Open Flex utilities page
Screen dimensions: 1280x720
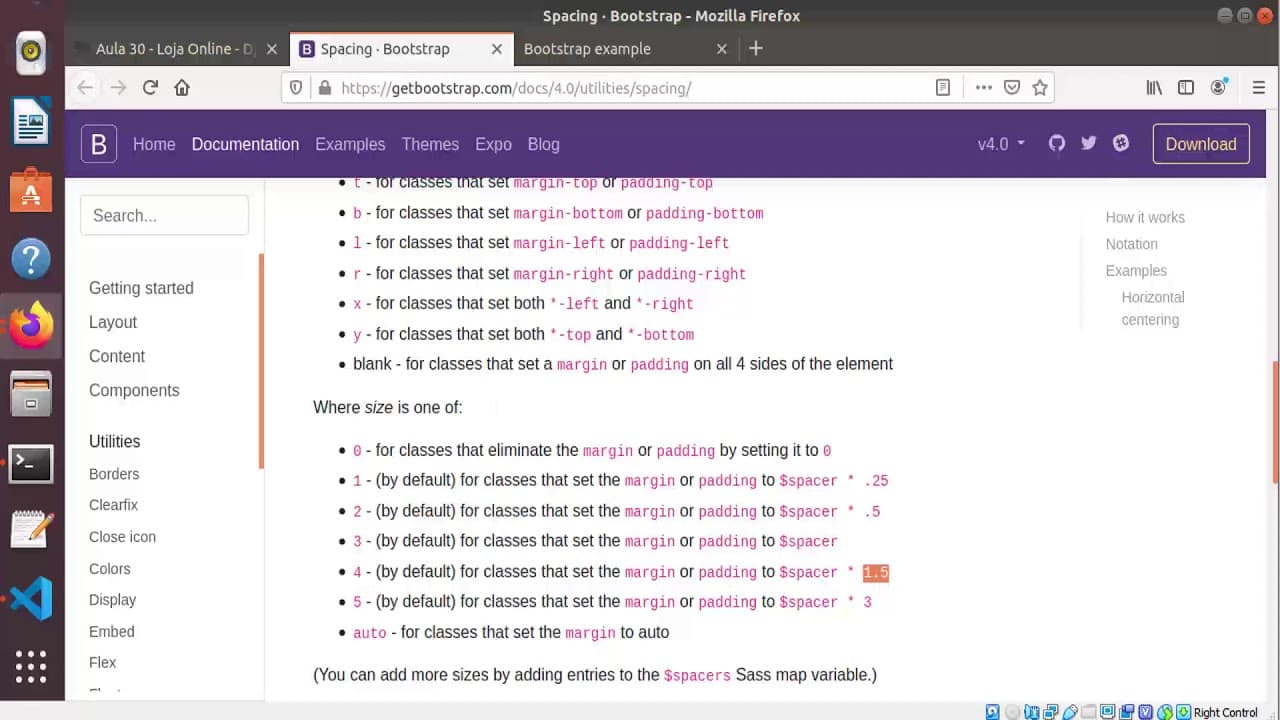(102, 663)
